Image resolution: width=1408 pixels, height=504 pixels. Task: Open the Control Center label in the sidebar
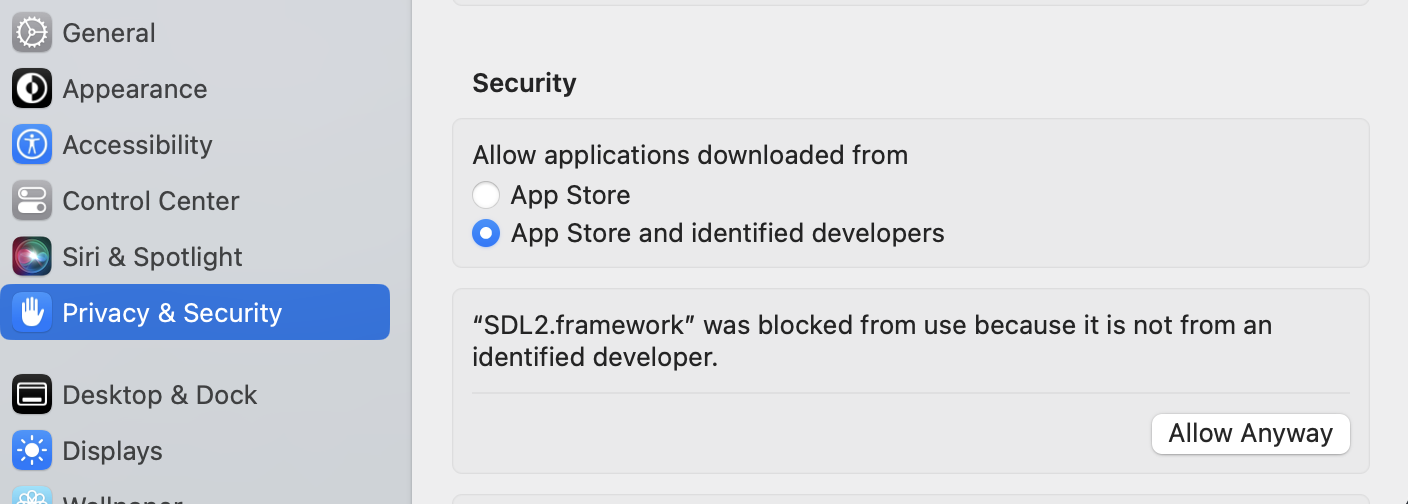coord(151,201)
